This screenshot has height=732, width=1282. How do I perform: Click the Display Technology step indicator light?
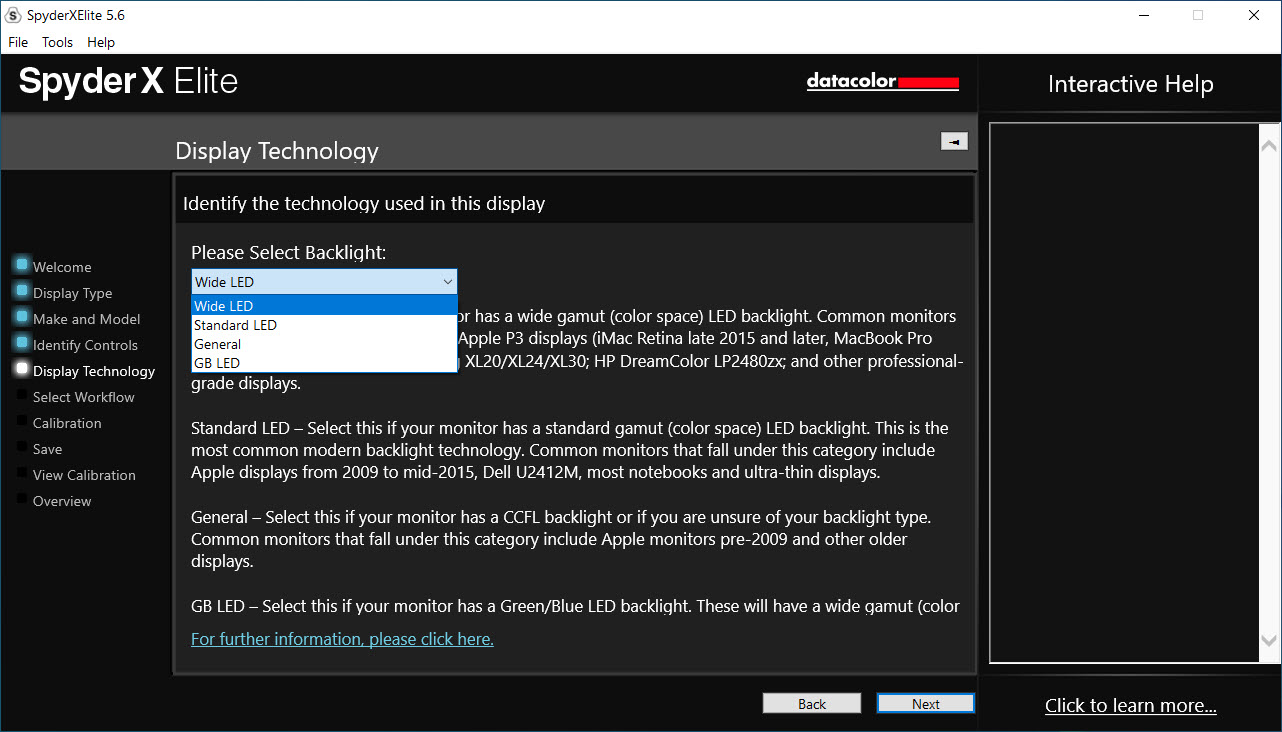pos(22,369)
